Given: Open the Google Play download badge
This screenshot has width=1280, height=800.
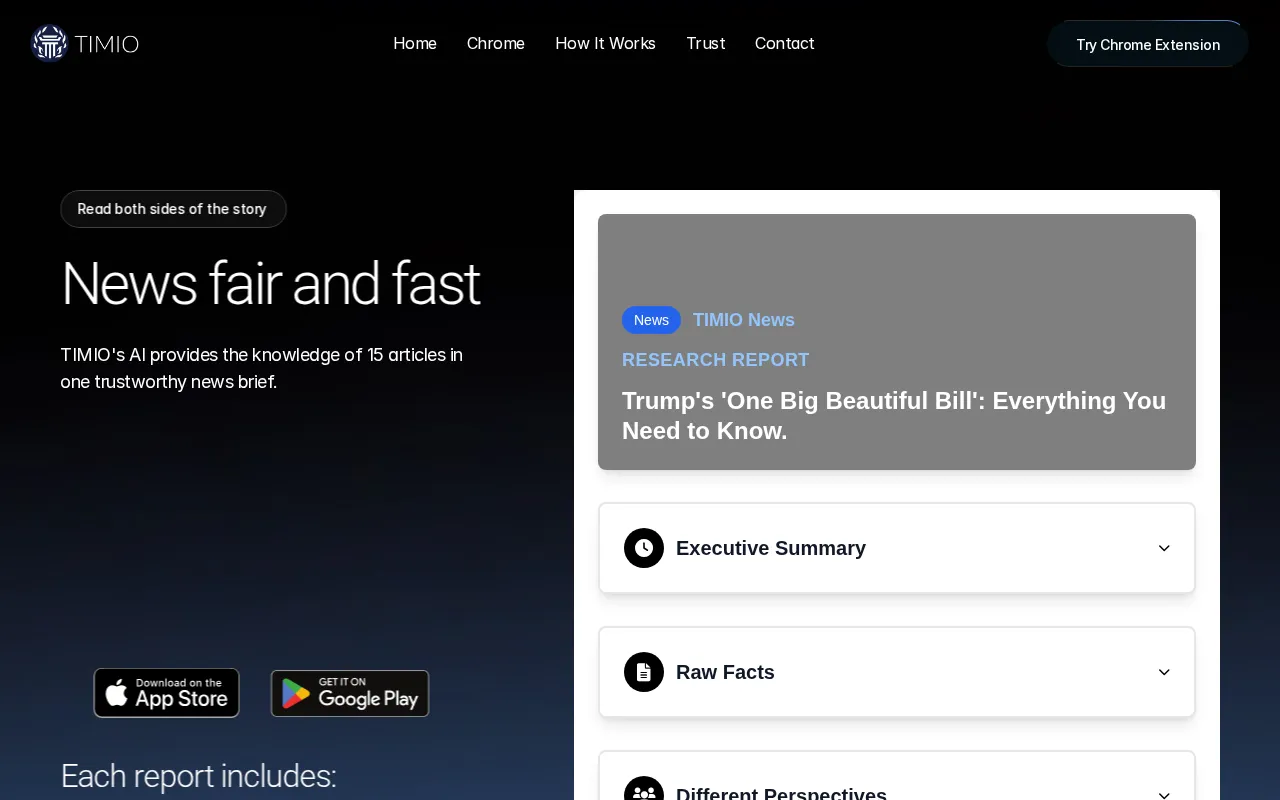Looking at the screenshot, I should click(350, 693).
